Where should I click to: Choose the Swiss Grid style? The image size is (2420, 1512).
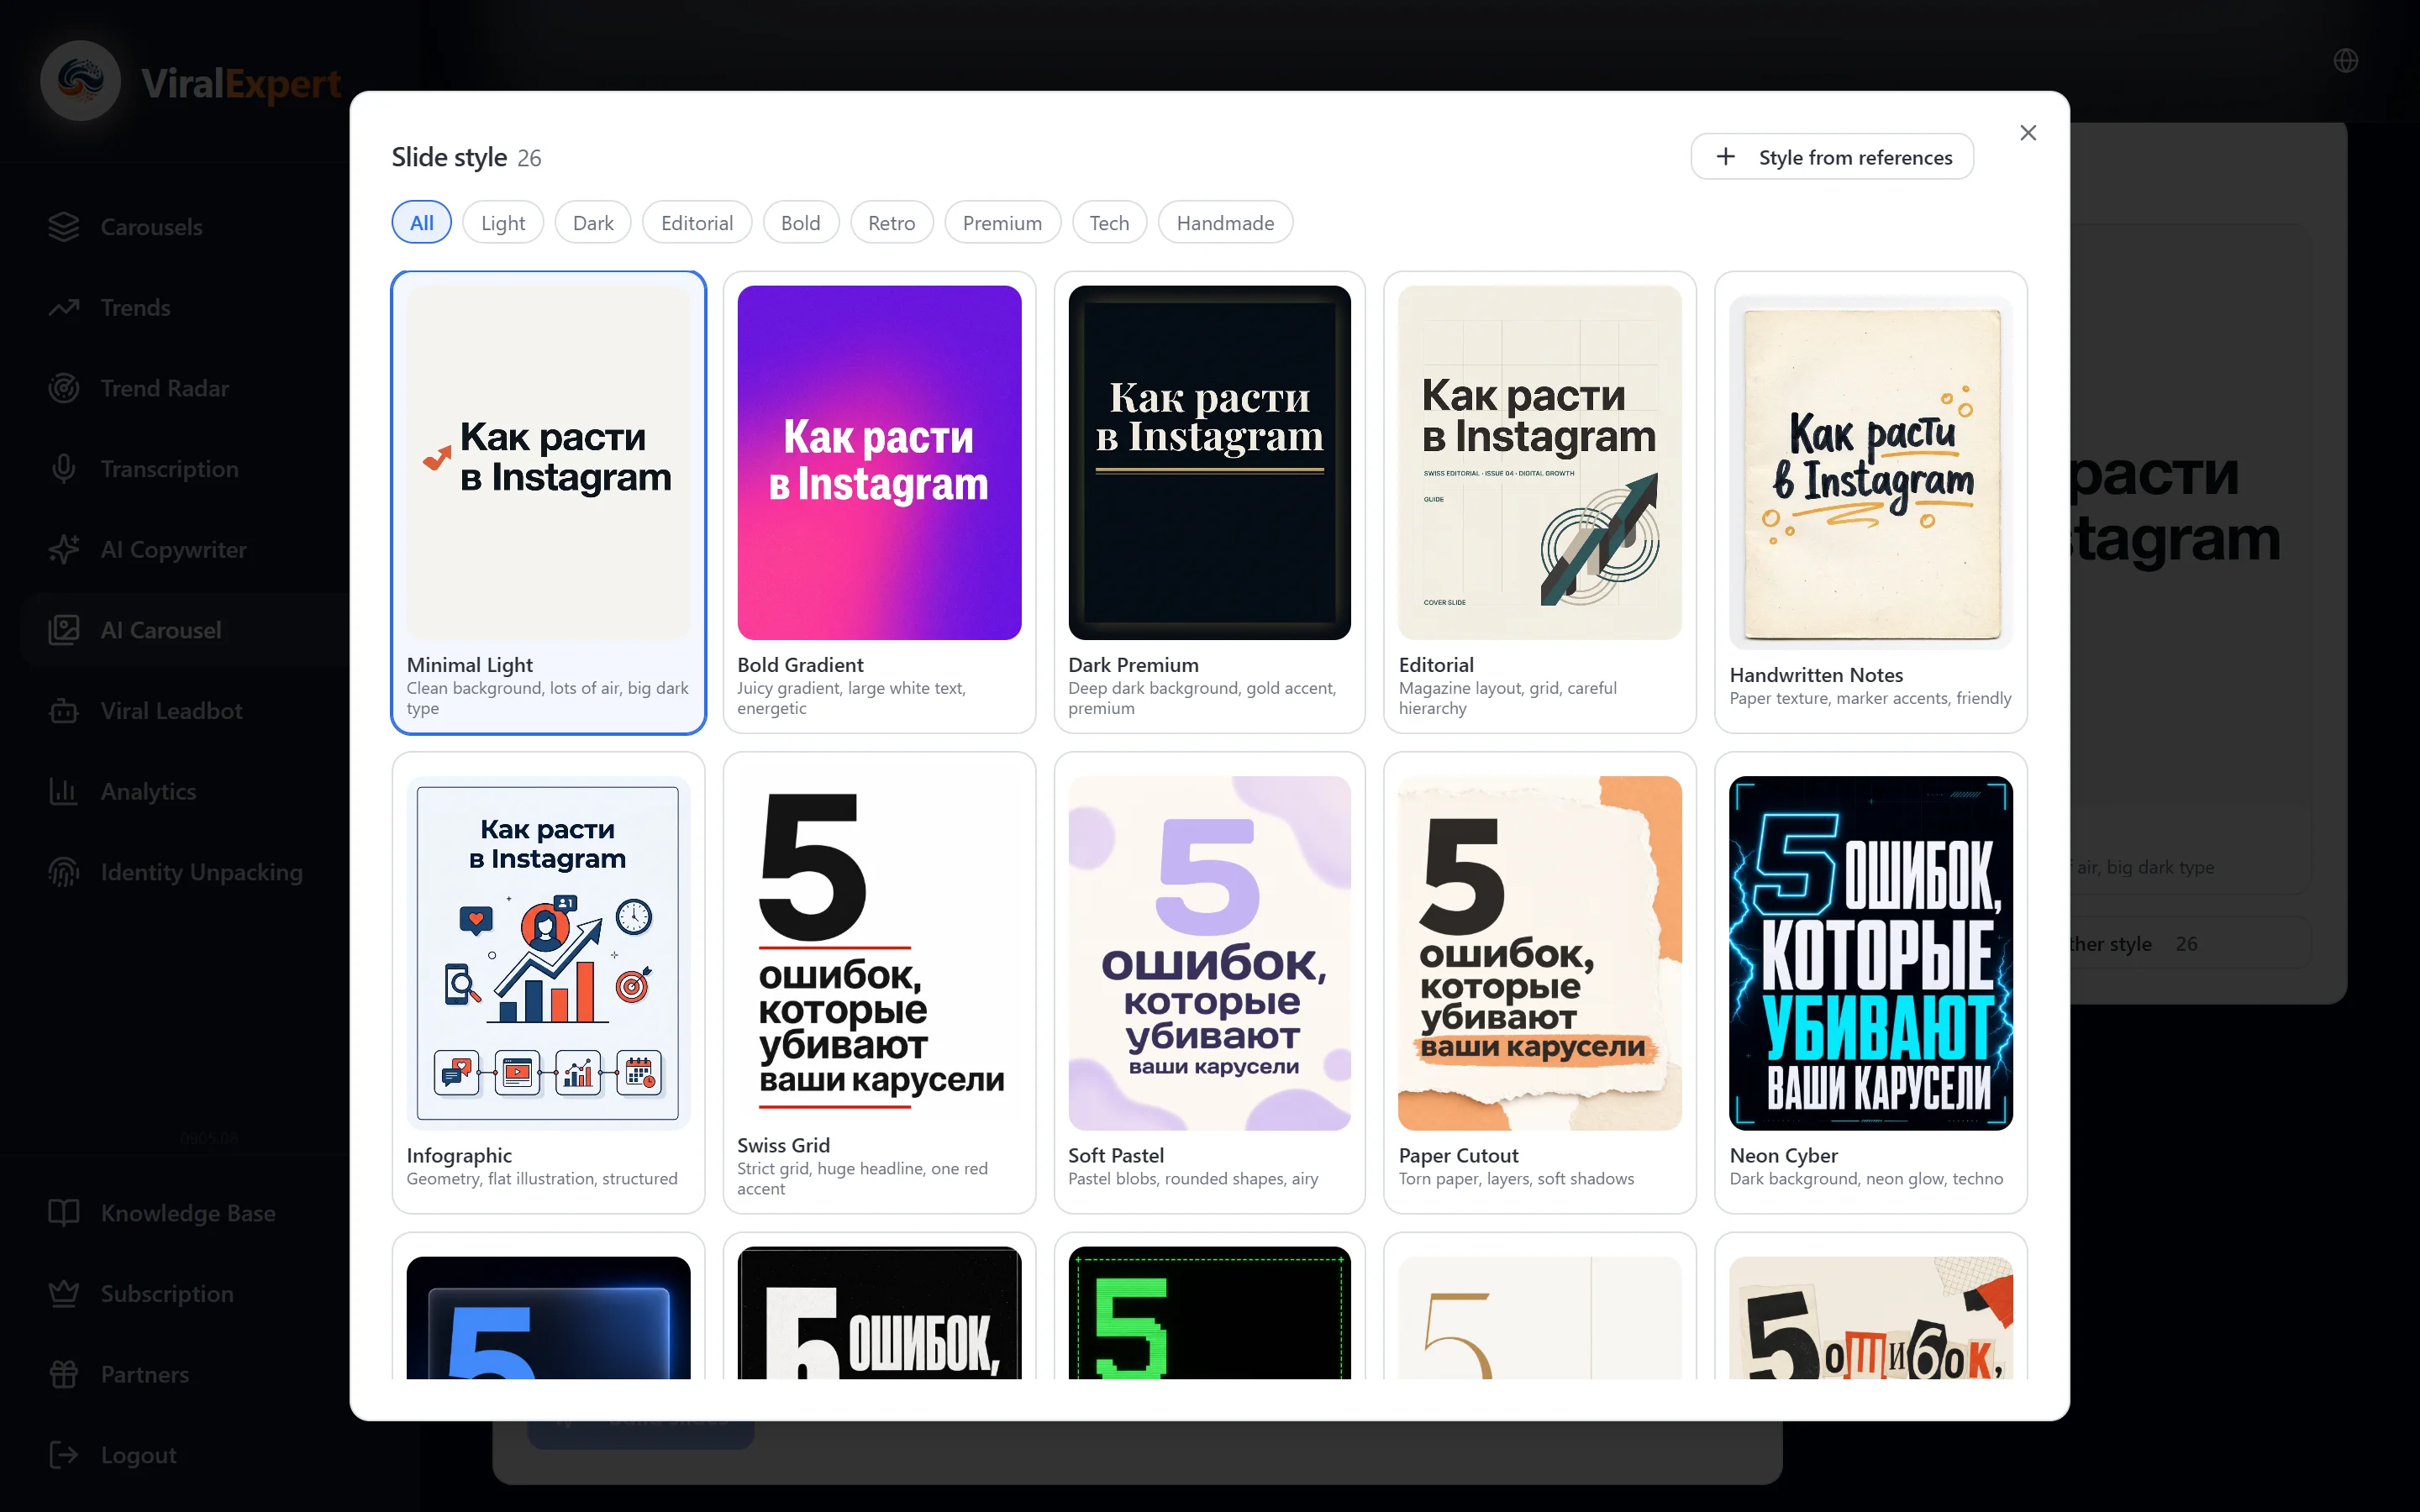tap(880, 983)
